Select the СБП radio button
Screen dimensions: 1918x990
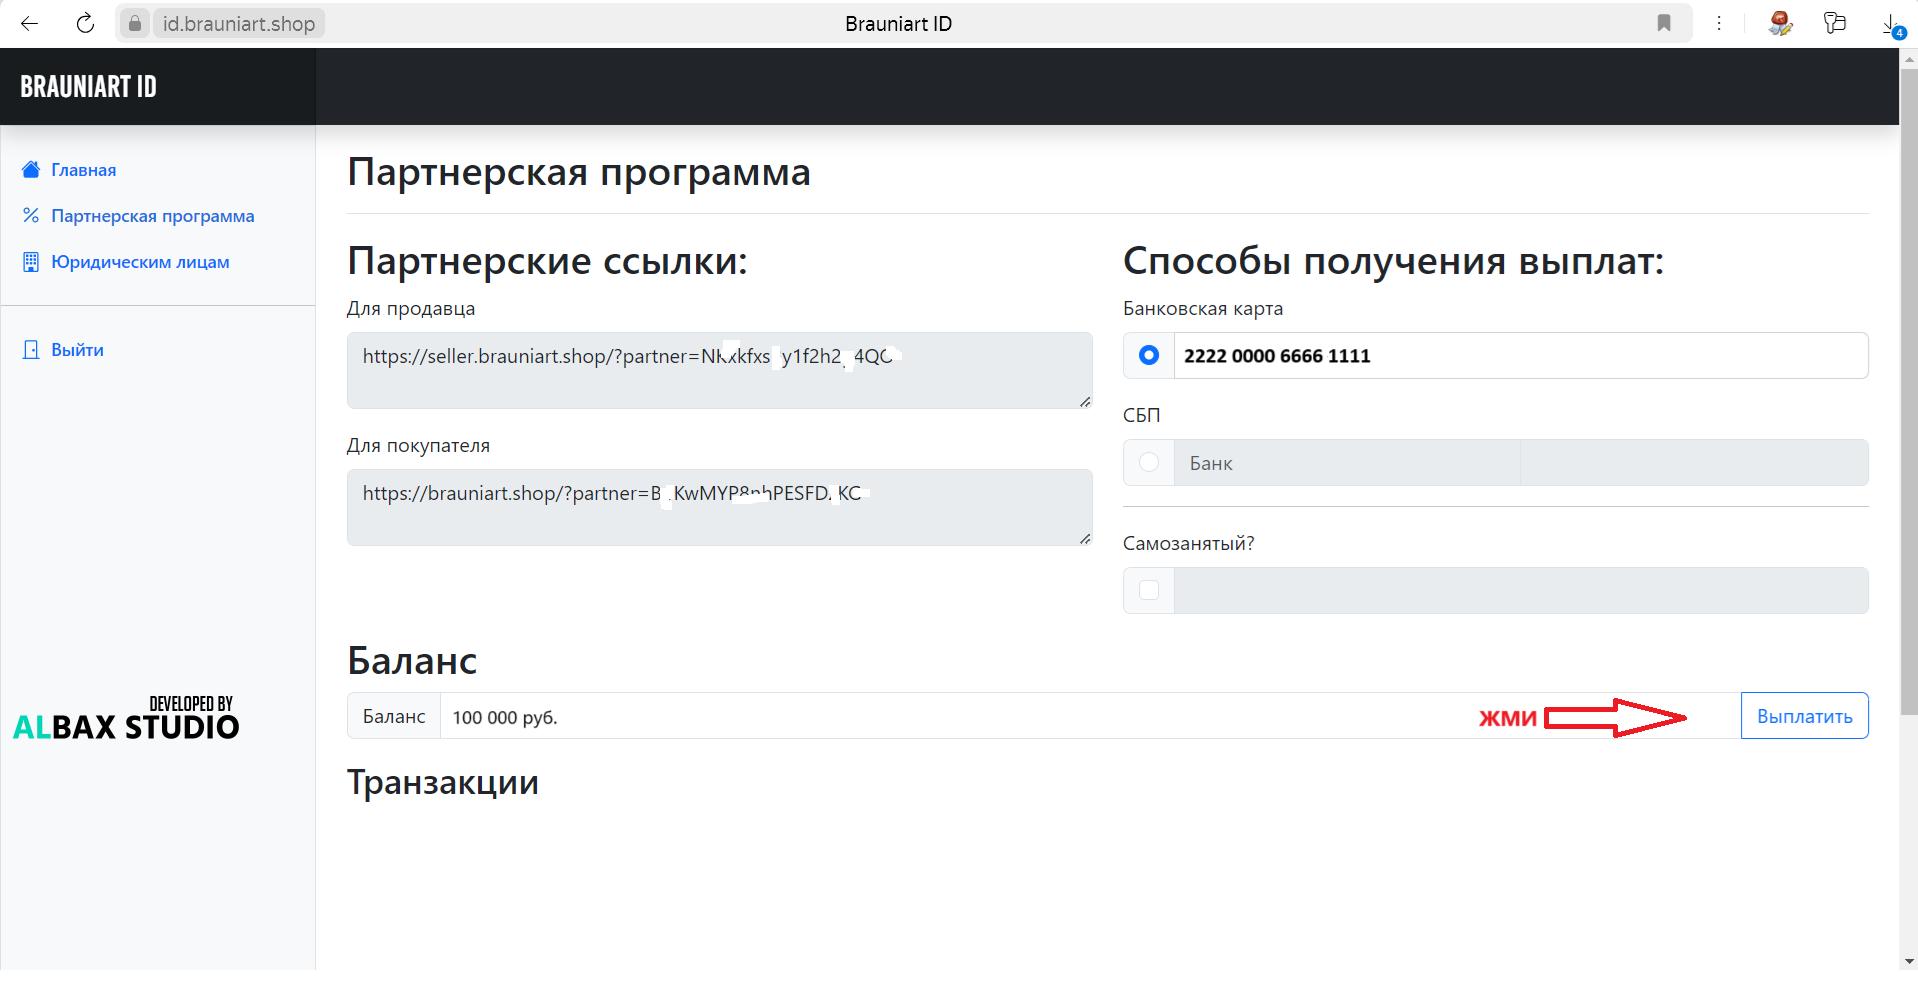pyautogui.click(x=1149, y=462)
